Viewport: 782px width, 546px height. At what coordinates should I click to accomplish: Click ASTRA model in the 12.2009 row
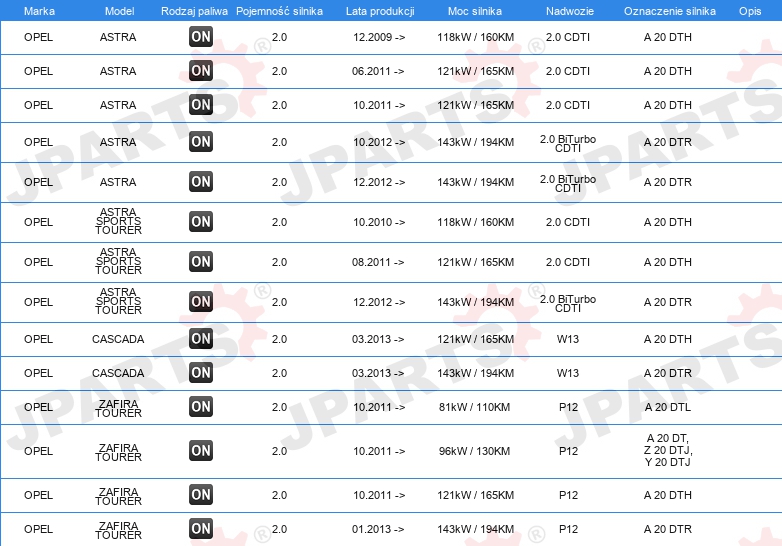[x=118, y=37]
